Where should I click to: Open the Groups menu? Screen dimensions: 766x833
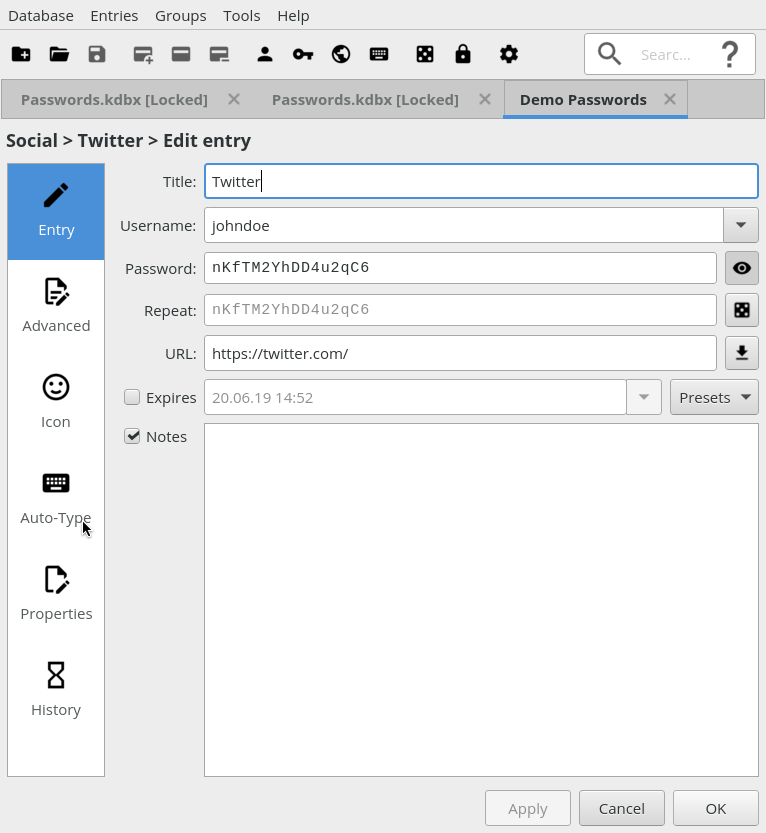[181, 16]
